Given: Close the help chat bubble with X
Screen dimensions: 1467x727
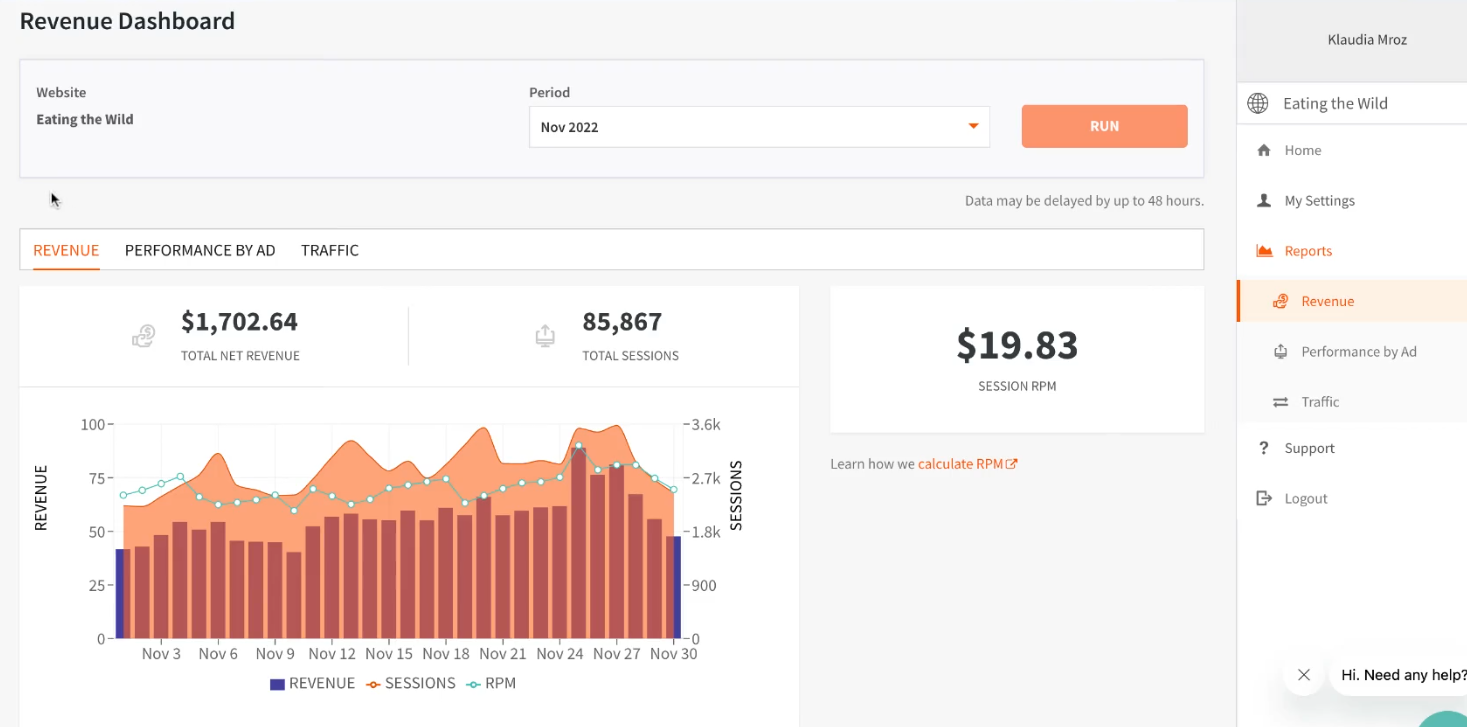Looking at the screenshot, I should coord(1304,675).
